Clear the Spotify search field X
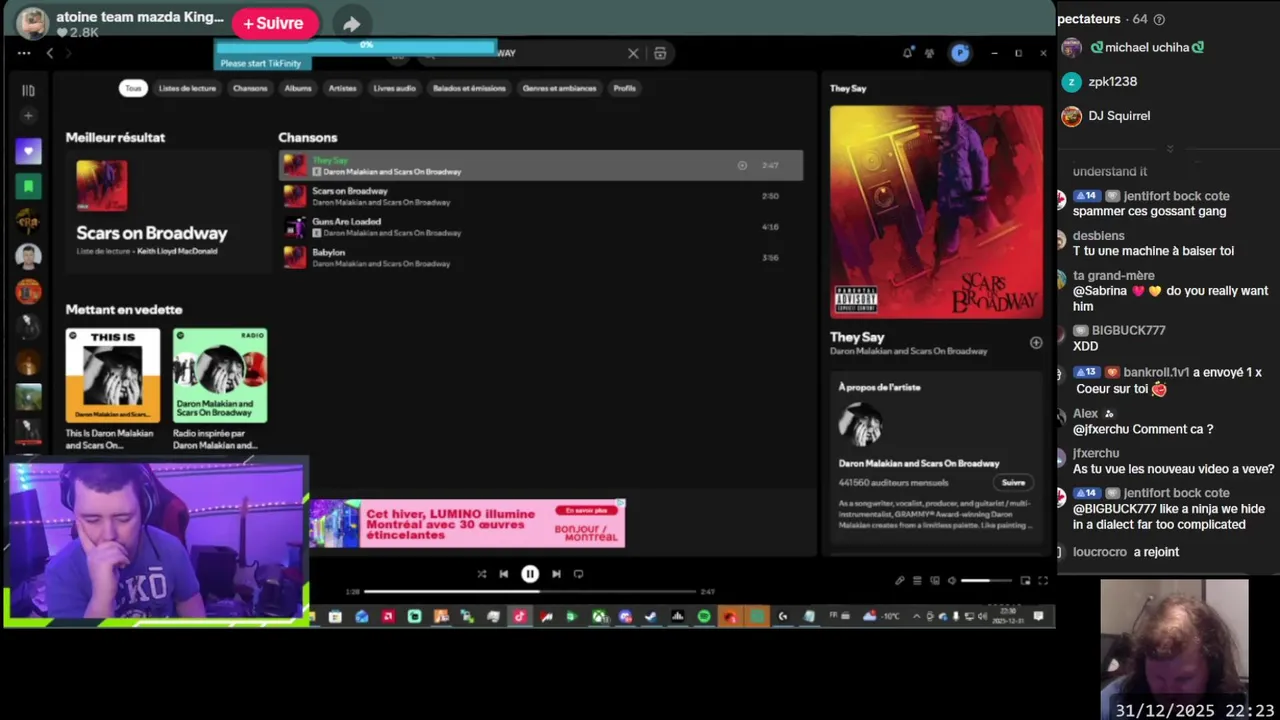 pyautogui.click(x=633, y=53)
